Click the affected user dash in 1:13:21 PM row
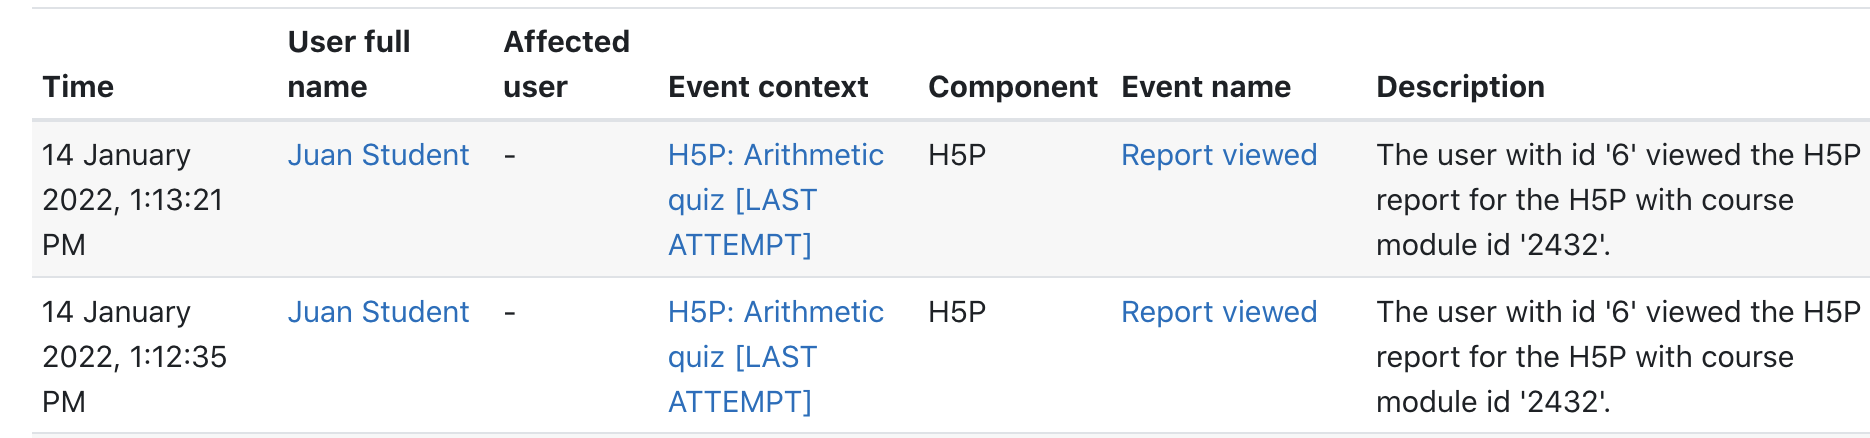Image resolution: width=1870 pixels, height=438 pixels. [x=510, y=156]
